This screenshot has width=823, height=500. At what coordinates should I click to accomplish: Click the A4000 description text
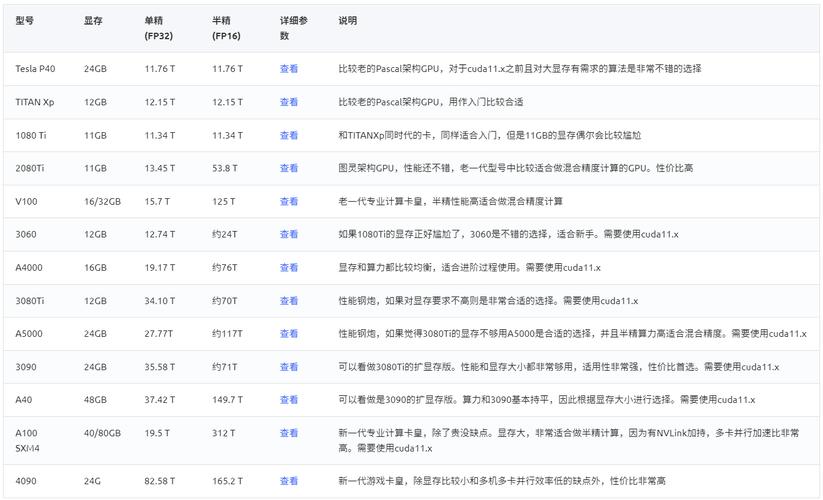pyautogui.click(x=469, y=268)
